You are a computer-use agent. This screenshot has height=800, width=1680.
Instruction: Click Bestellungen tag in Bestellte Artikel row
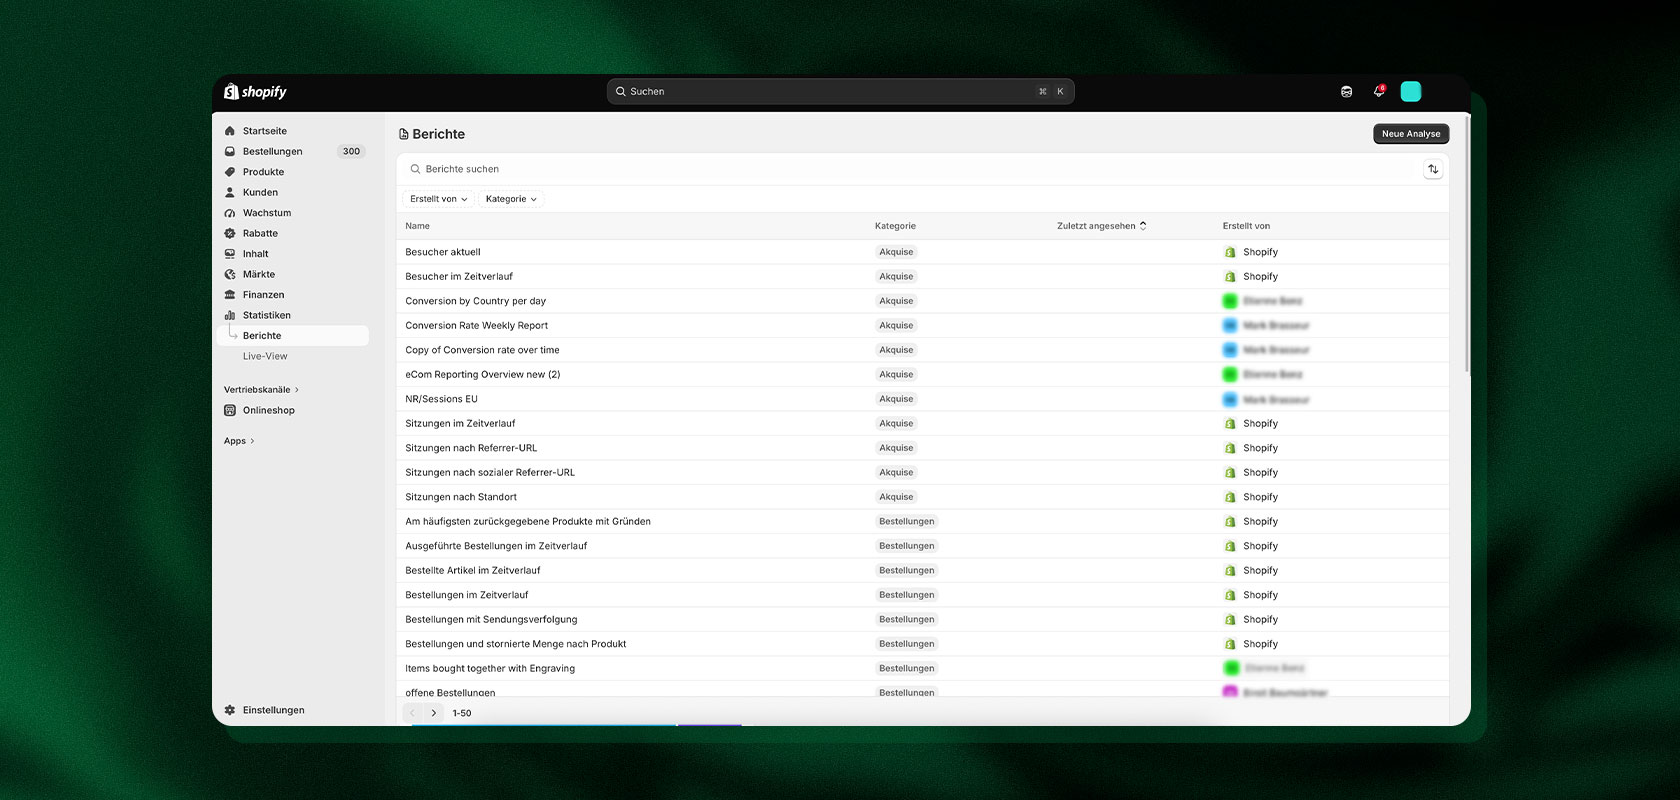click(x=907, y=571)
